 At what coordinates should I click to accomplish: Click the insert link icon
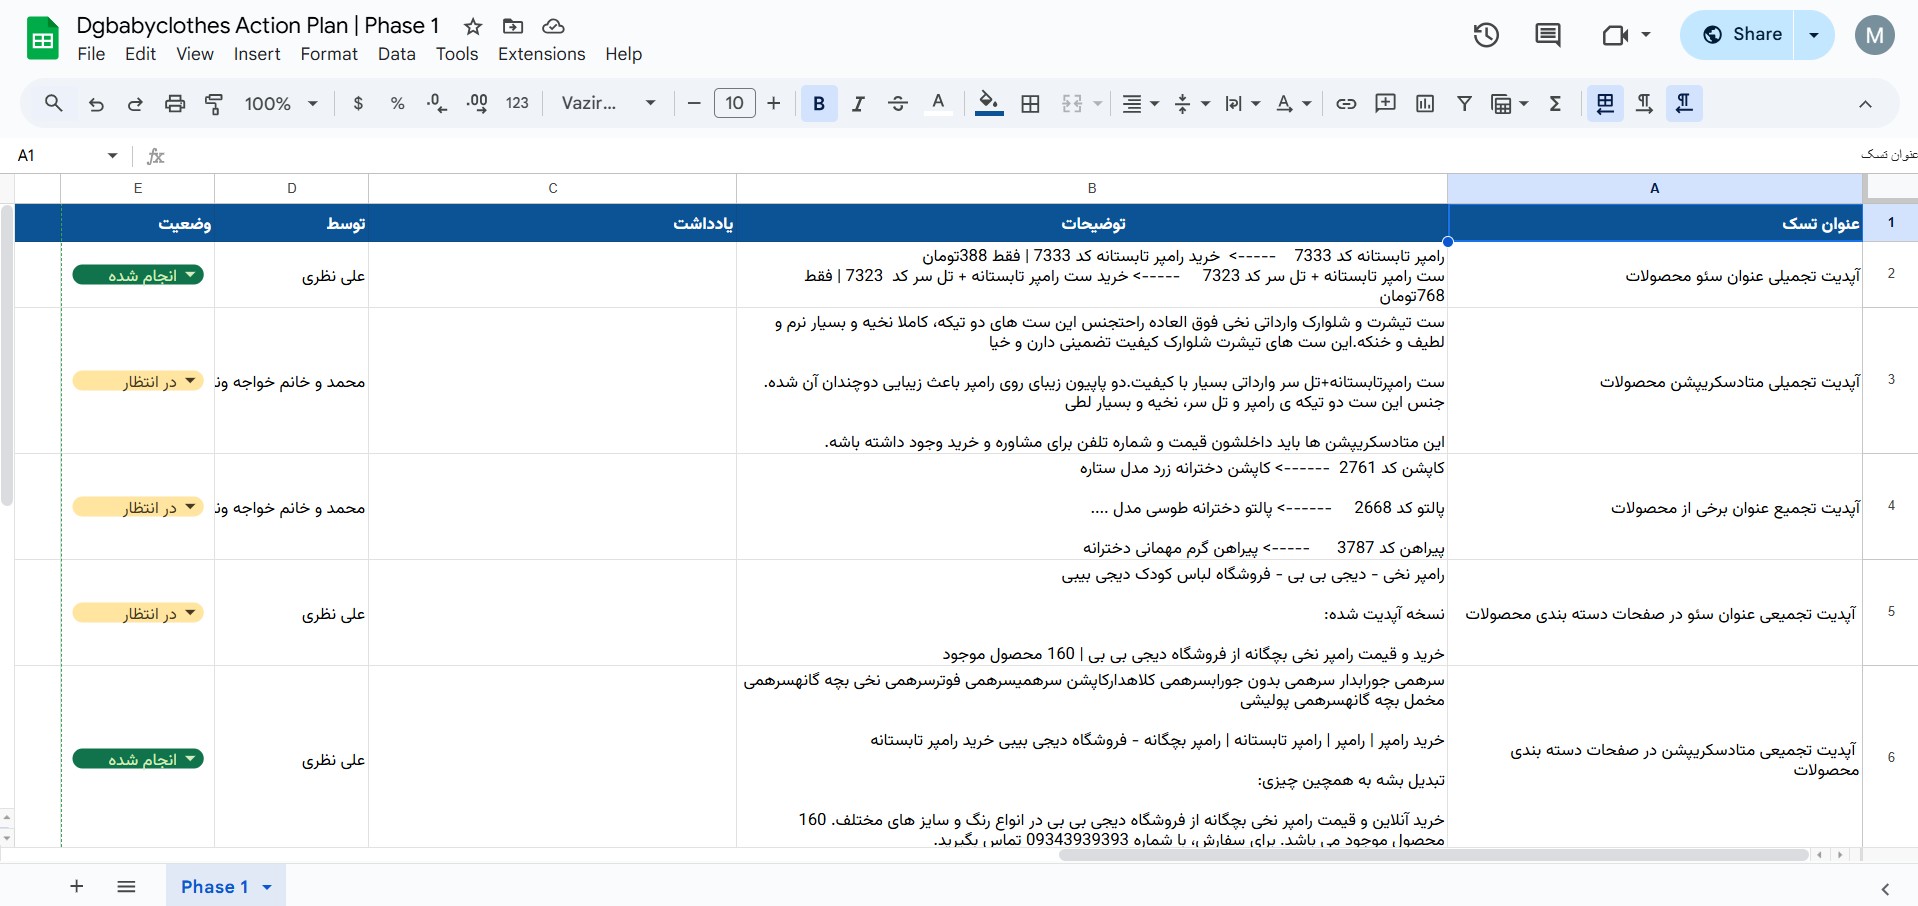tap(1346, 103)
